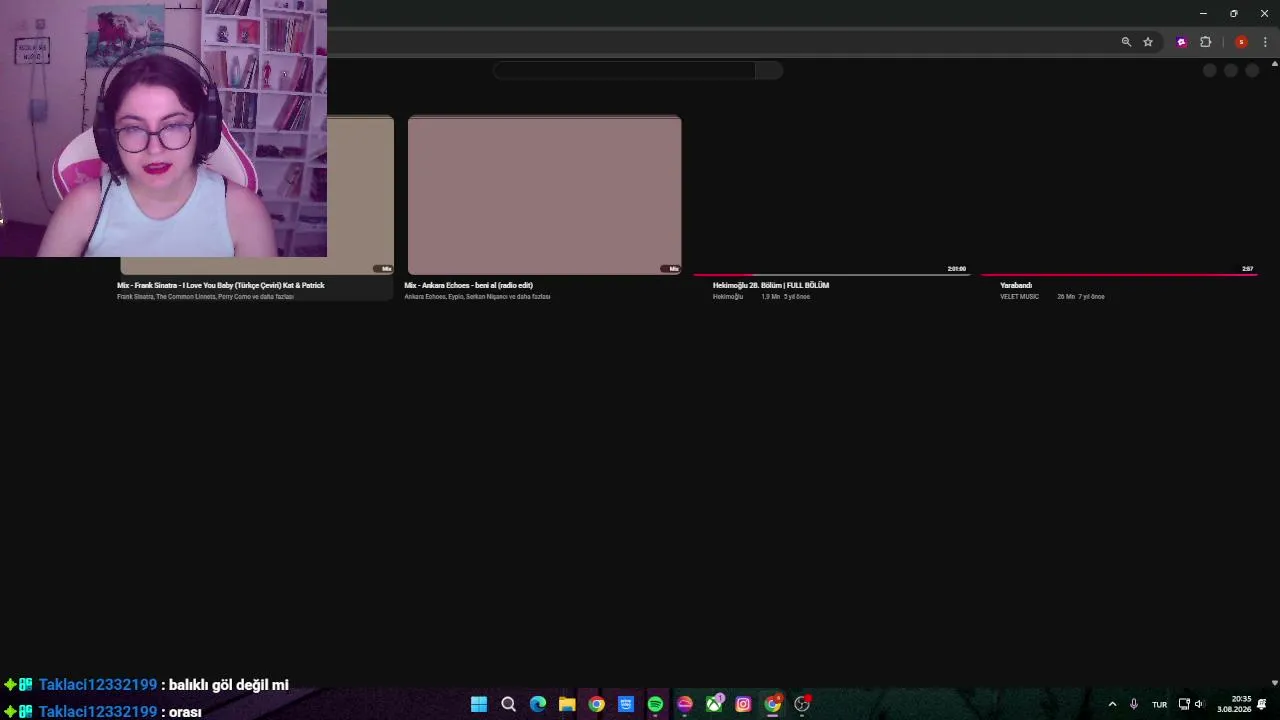Click 'balıklı göl değil mi' chat message
1280x720 pixels.
point(229,685)
